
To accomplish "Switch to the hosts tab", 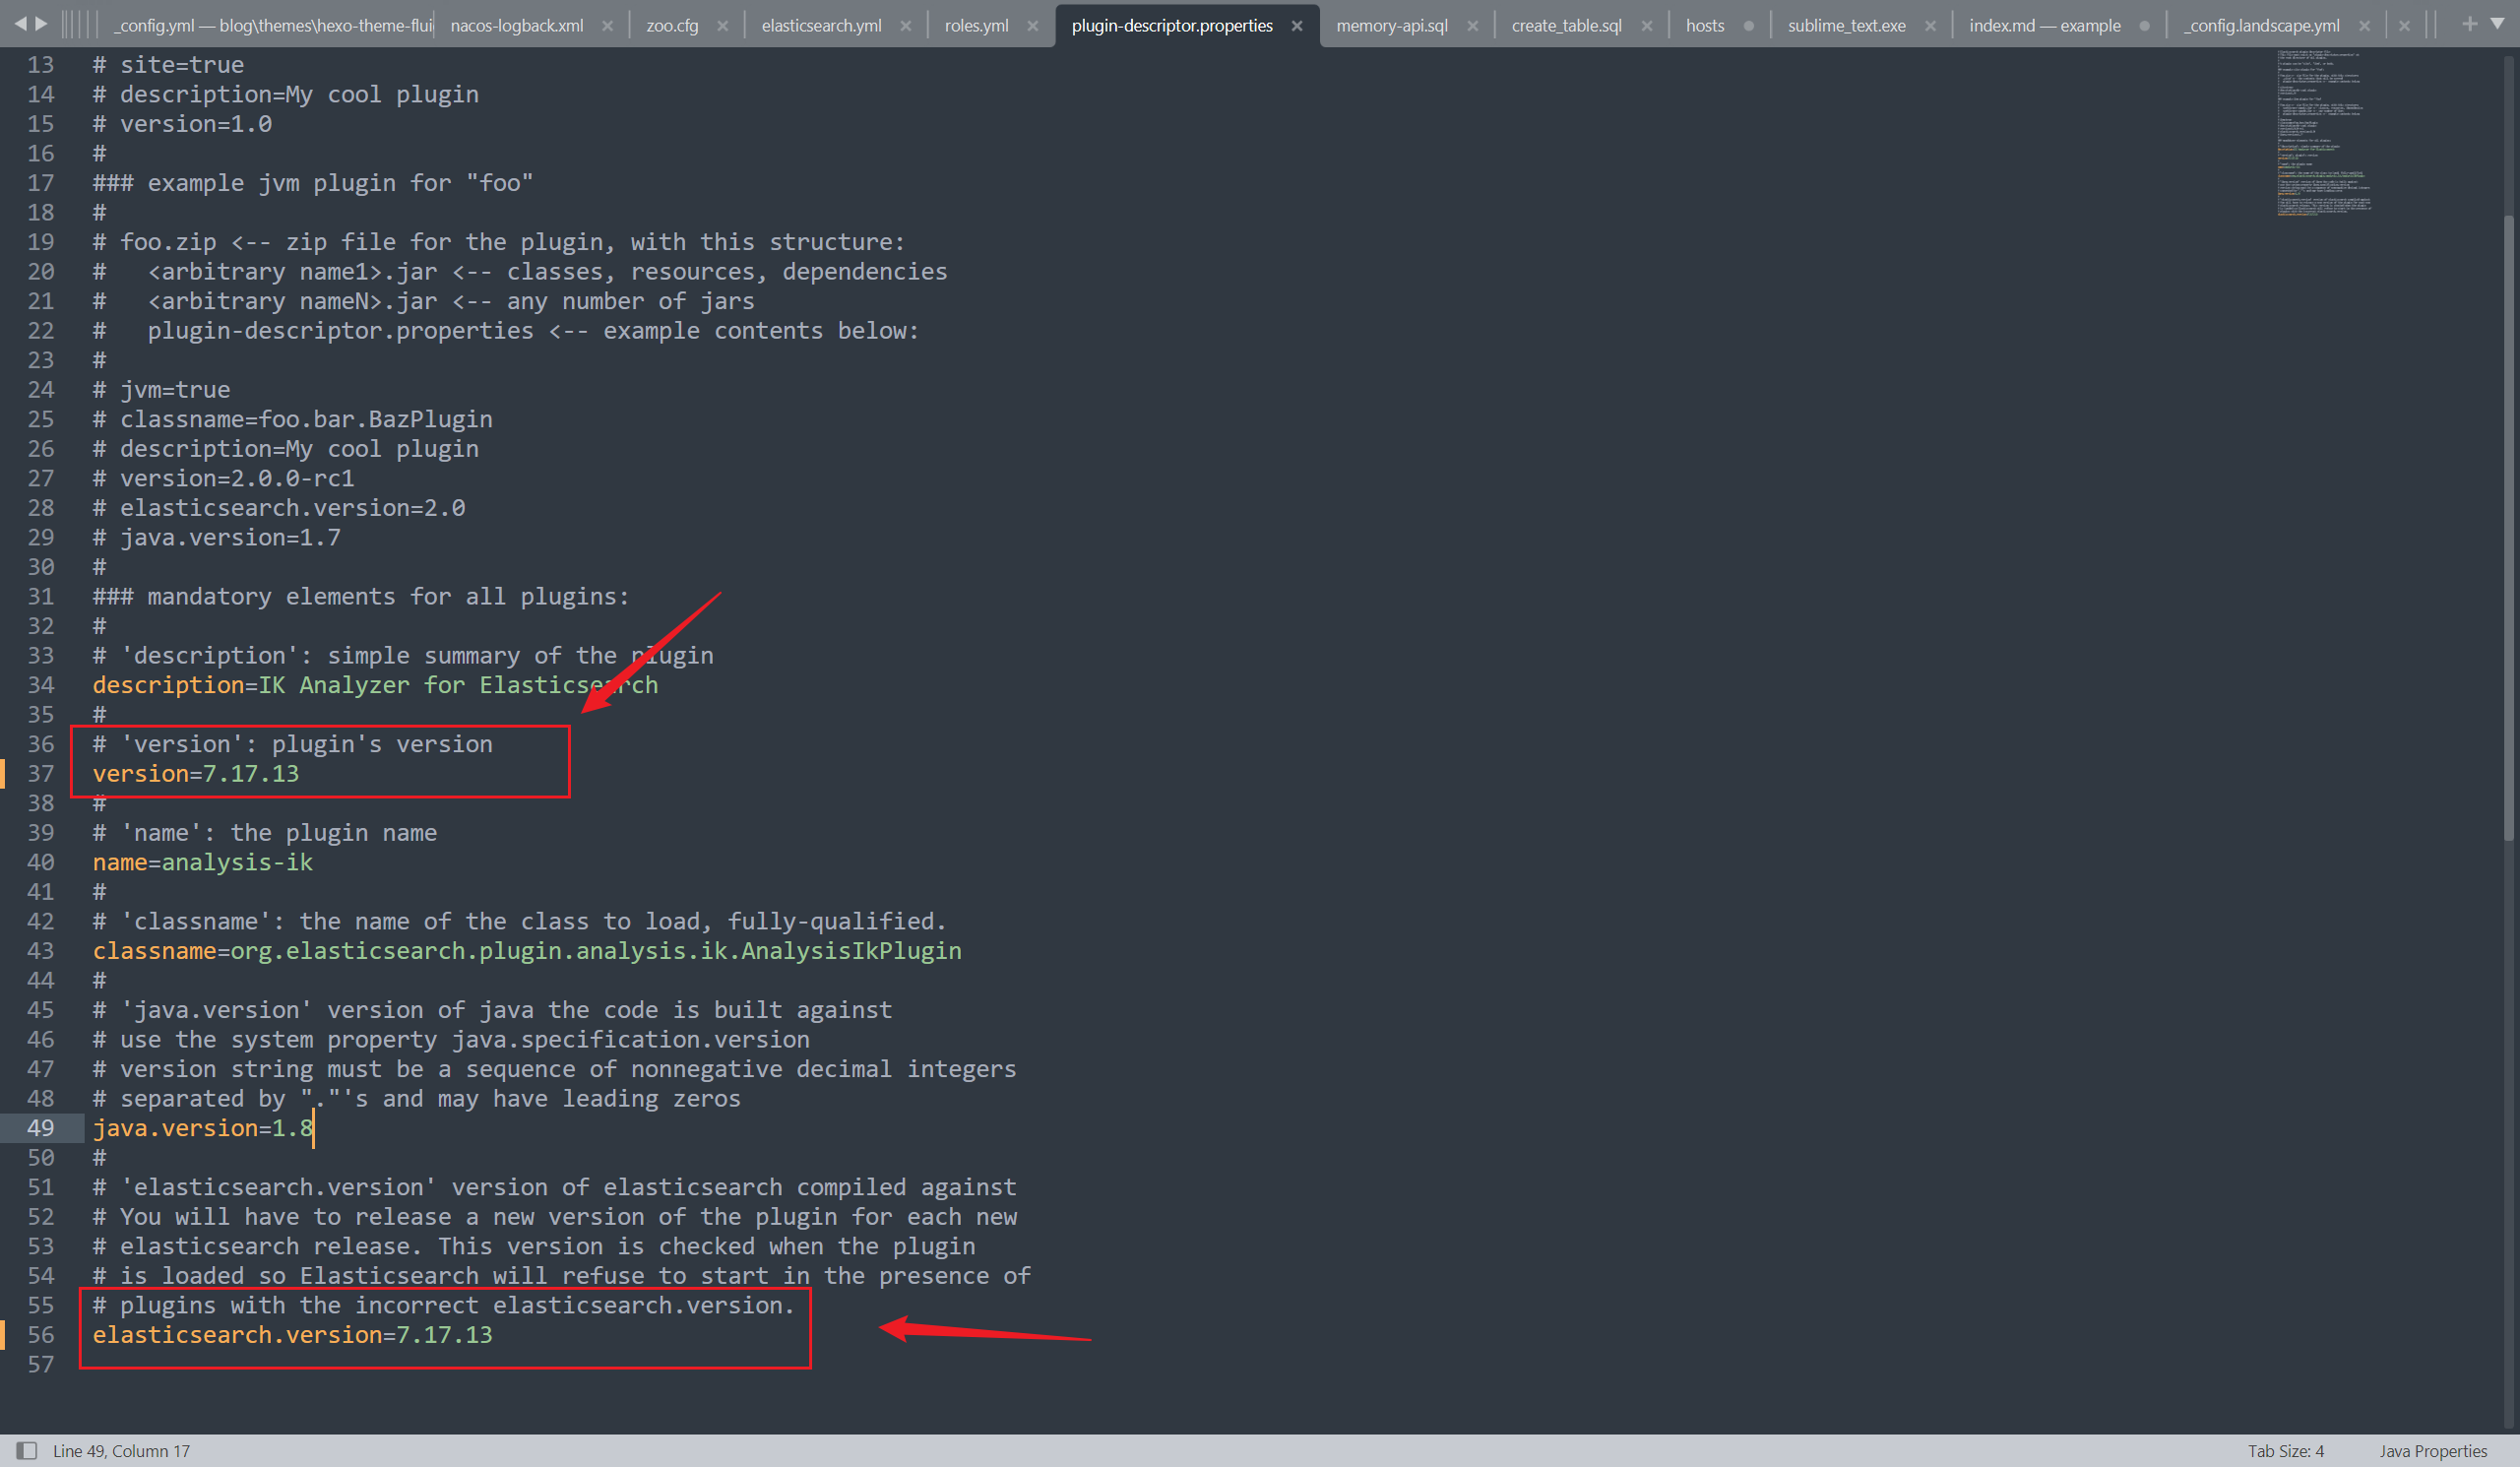I will click(1705, 25).
